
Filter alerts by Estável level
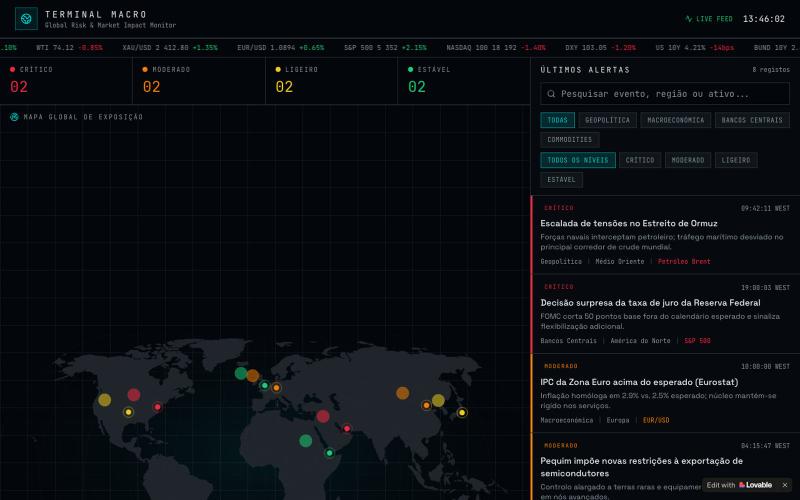coord(561,180)
